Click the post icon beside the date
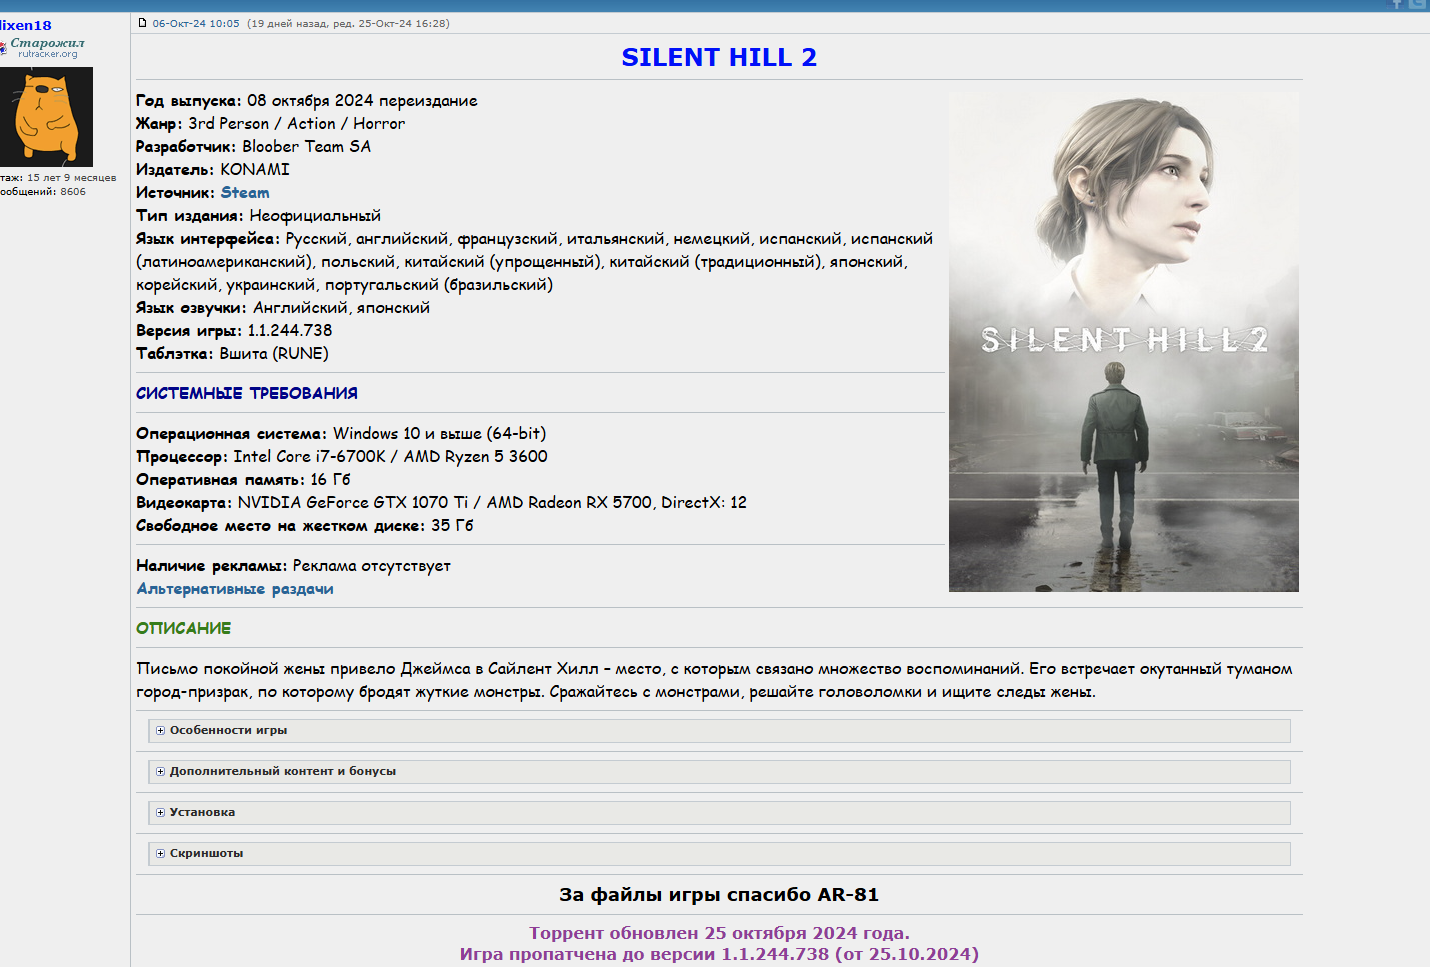1430x967 pixels. coord(143,23)
